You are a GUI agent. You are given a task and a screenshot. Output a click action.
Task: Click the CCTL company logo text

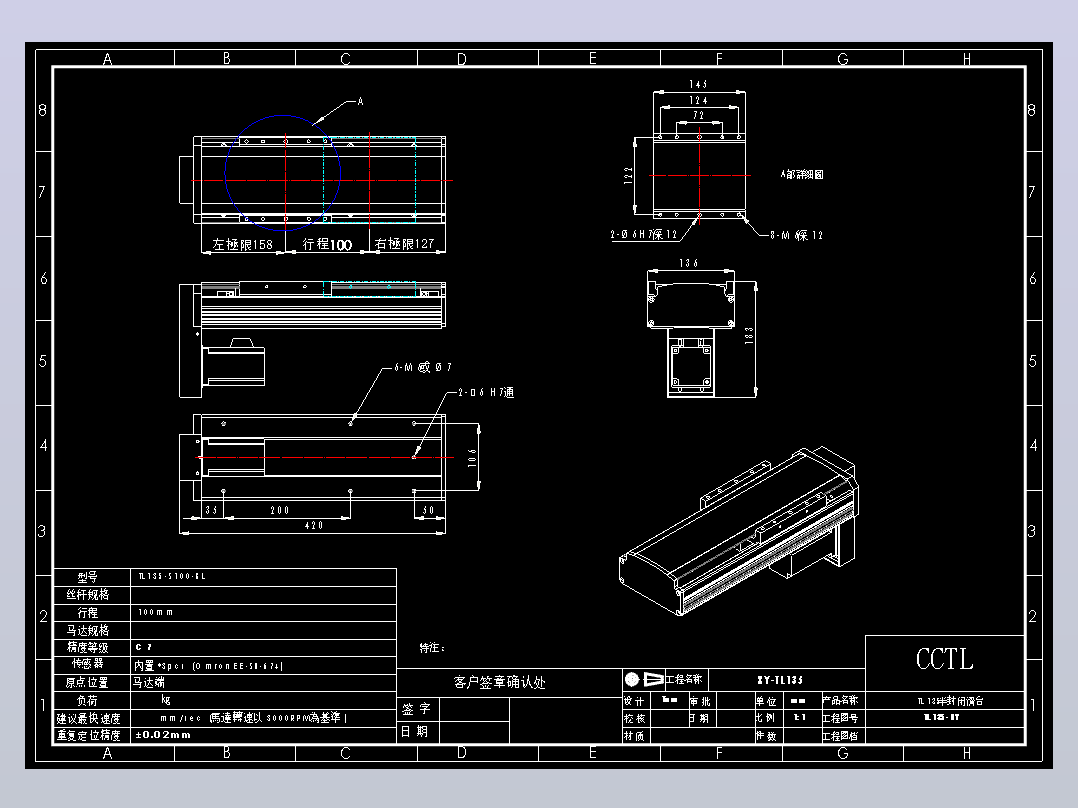[x=945, y=659]
